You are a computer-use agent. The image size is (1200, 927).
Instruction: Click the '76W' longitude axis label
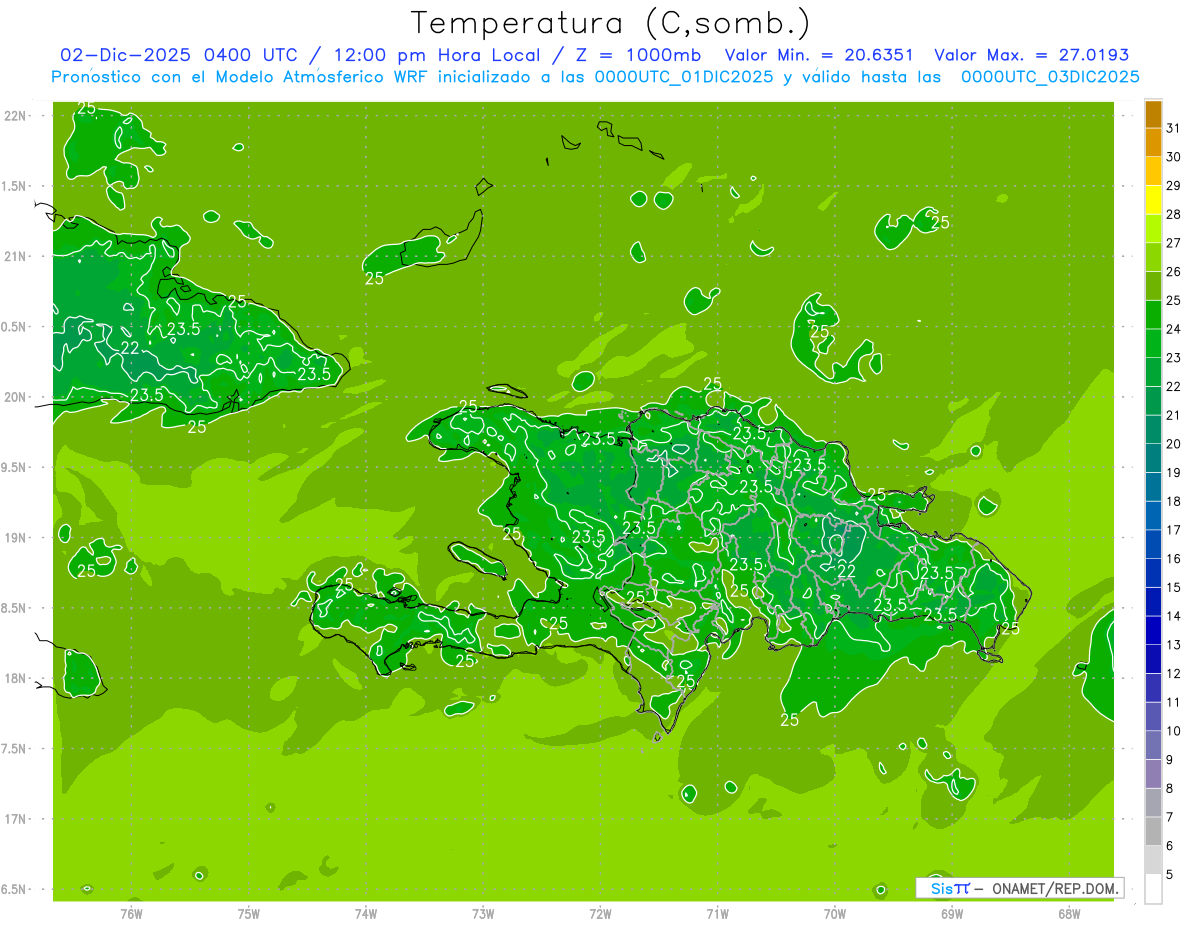click(131, 913)
